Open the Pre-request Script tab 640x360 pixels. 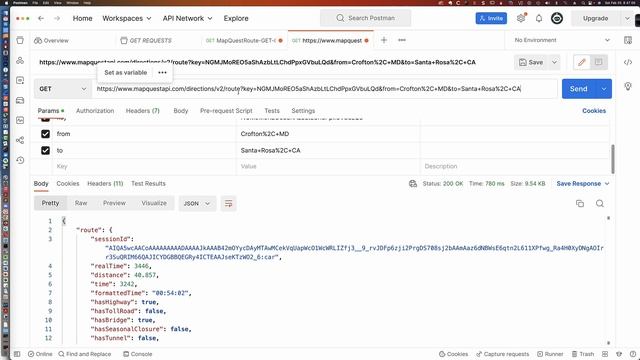226,111
